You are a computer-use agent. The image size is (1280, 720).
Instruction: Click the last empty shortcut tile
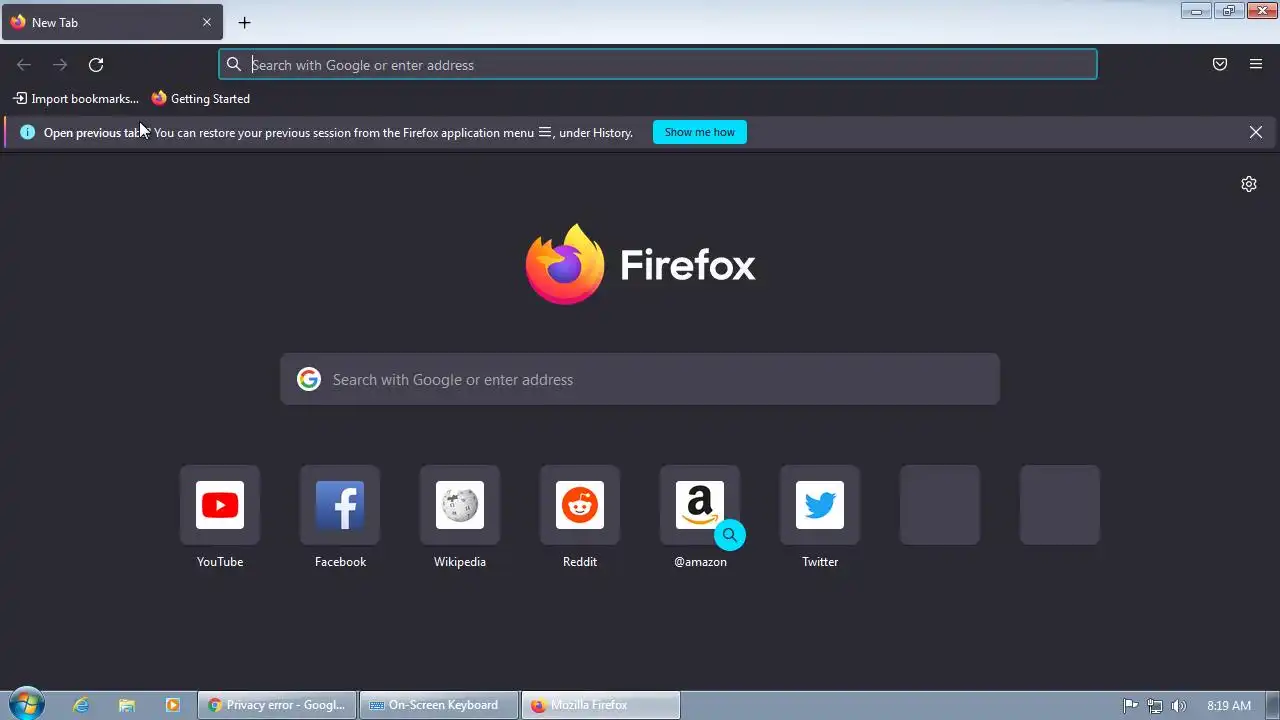coord(1060,505)
